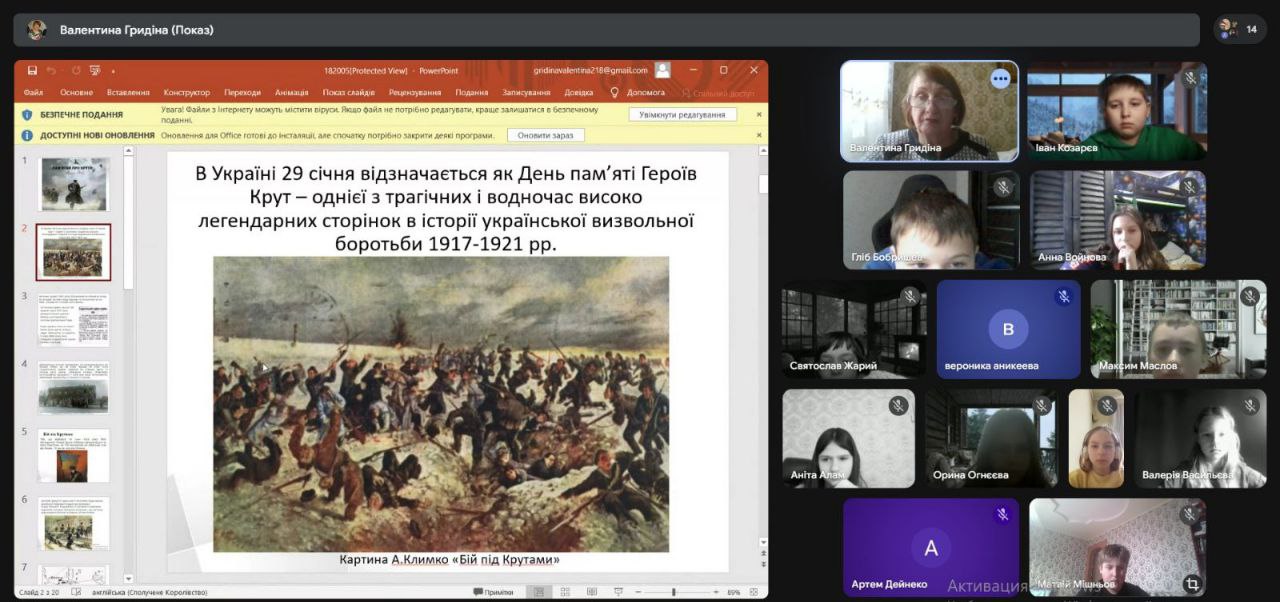This screenshot has height=602, width=1280.
Task: Click the more options dots on Валентина Грідіна tile
Action: tap(1000, 79)
